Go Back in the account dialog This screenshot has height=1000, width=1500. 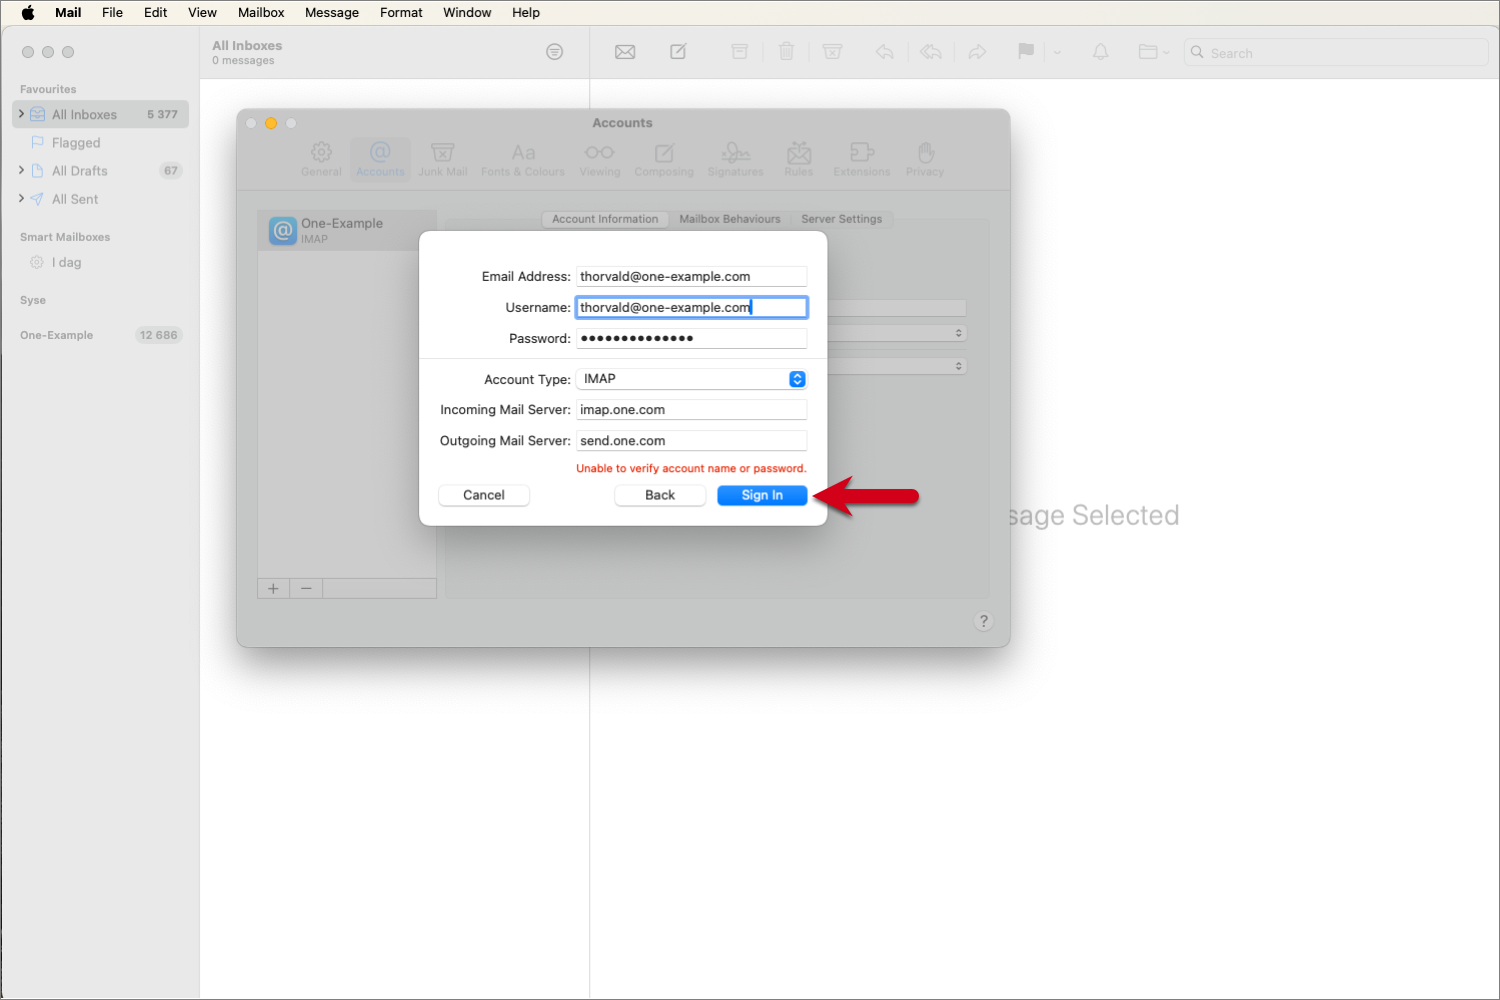click(660, 495)
